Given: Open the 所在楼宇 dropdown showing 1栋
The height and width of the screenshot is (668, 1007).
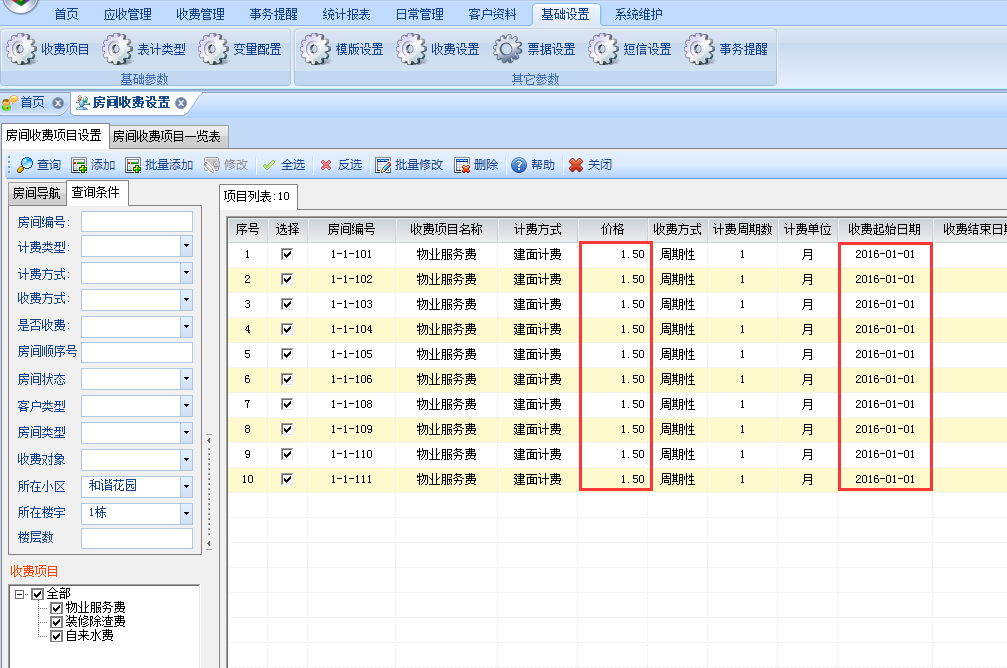Looking at the screenshot, I should [186, 513].
